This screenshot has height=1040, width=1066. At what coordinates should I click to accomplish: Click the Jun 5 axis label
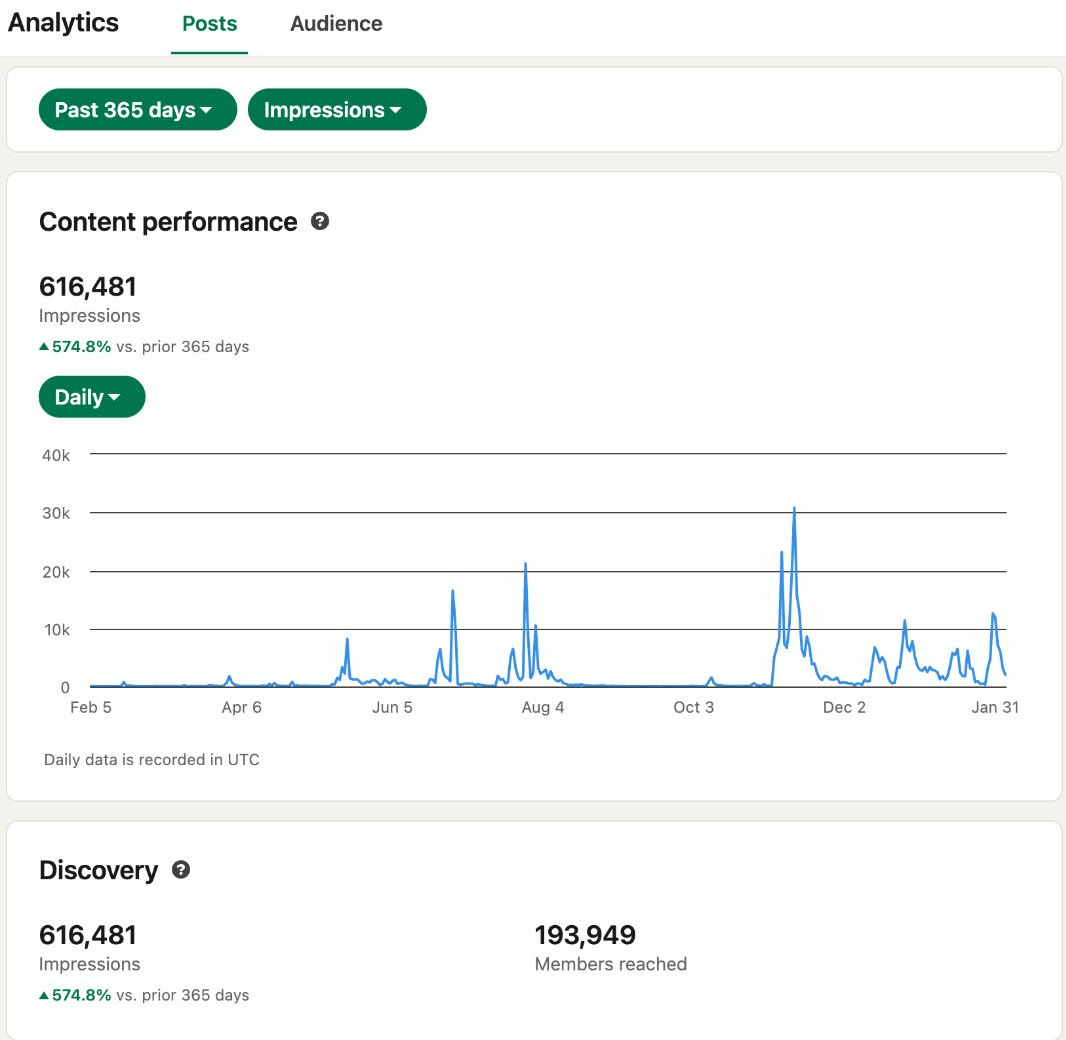click(392, 708)
